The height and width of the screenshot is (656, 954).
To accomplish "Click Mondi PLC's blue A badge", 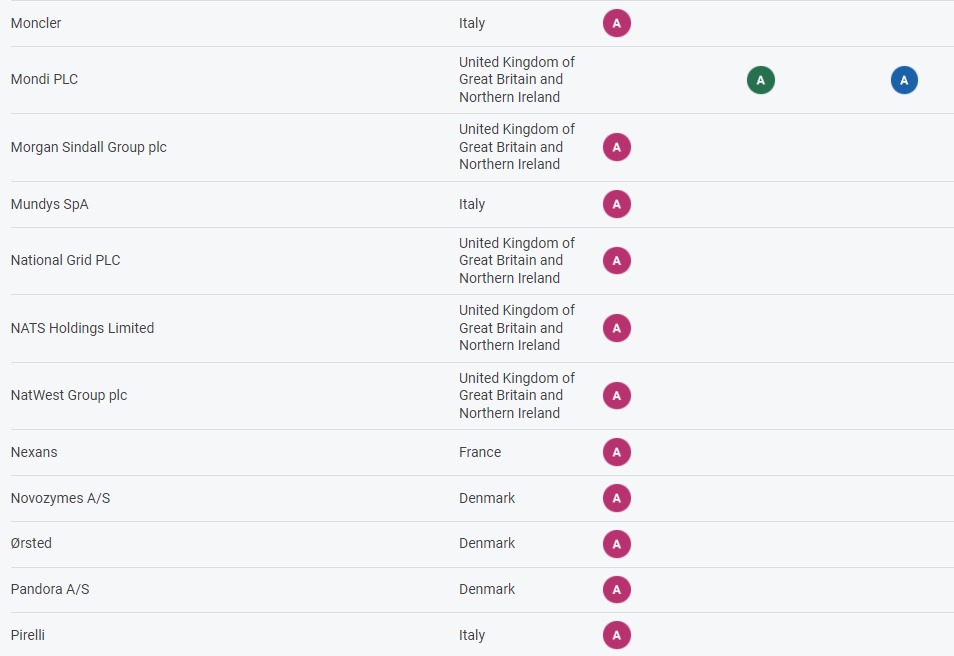I will click(904, 80).
